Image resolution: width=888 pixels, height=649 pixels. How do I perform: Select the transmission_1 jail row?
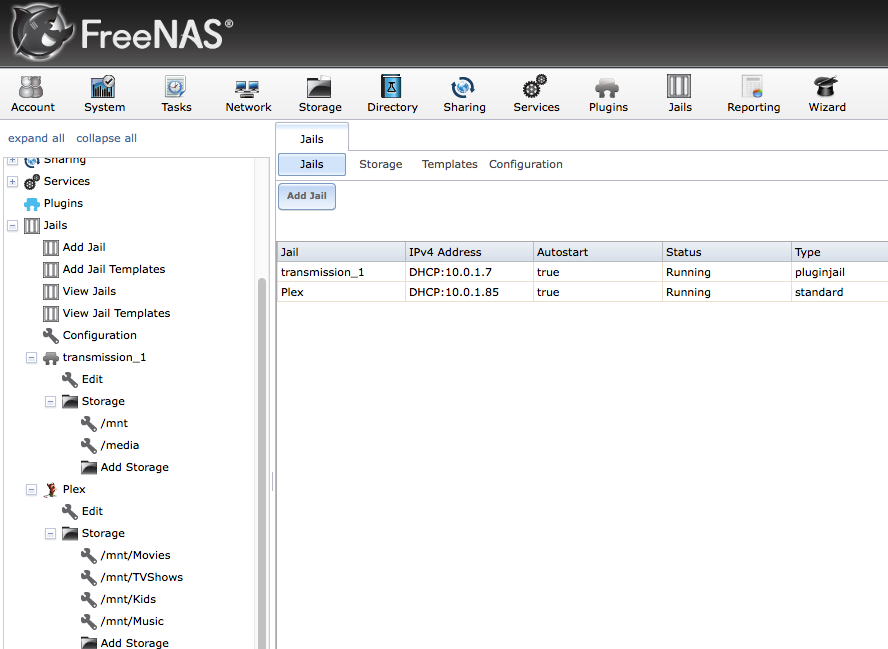(x=582, y=272)
